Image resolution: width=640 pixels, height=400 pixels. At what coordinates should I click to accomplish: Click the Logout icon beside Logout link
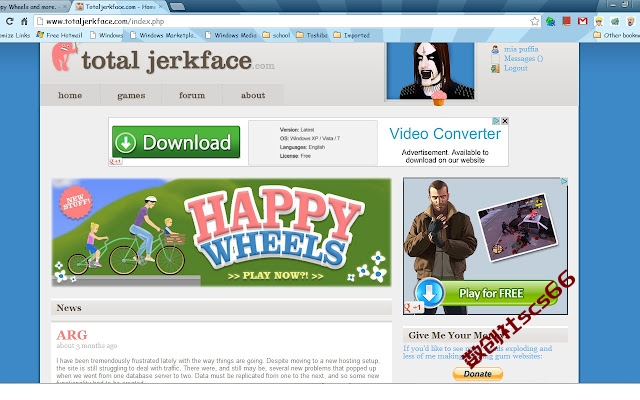[495, 68]
